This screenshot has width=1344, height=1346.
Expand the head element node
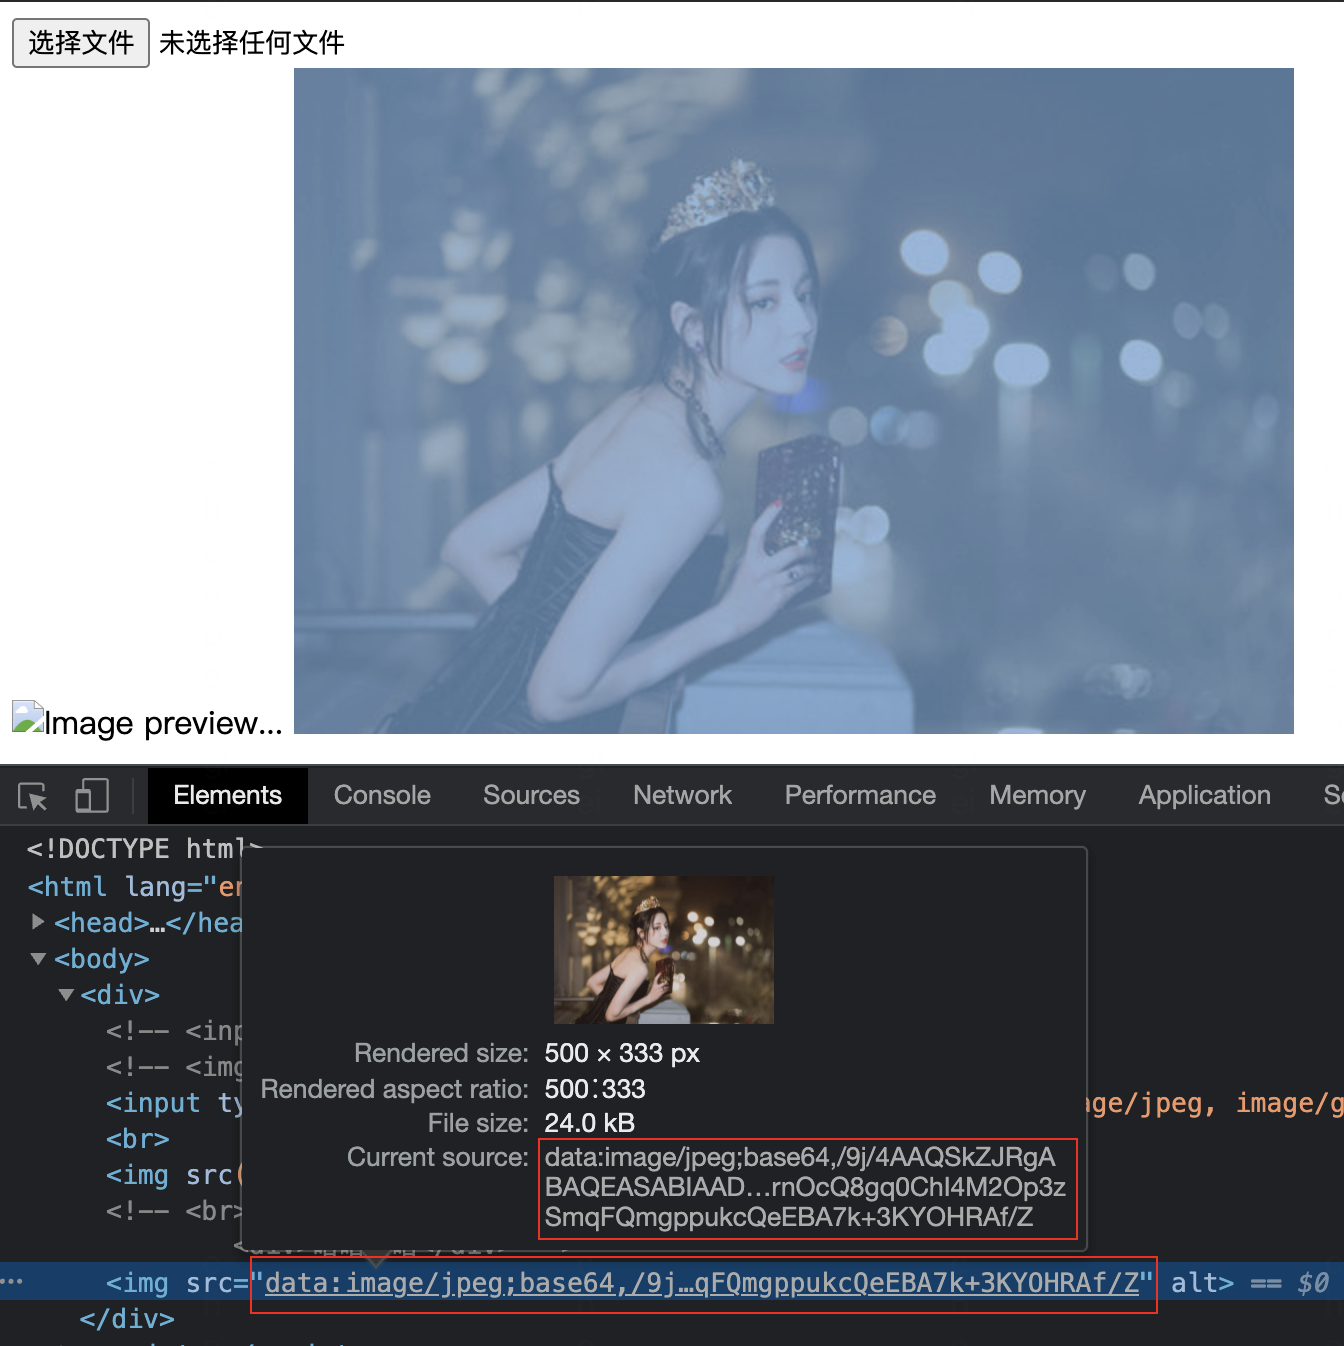coord(37,922)
